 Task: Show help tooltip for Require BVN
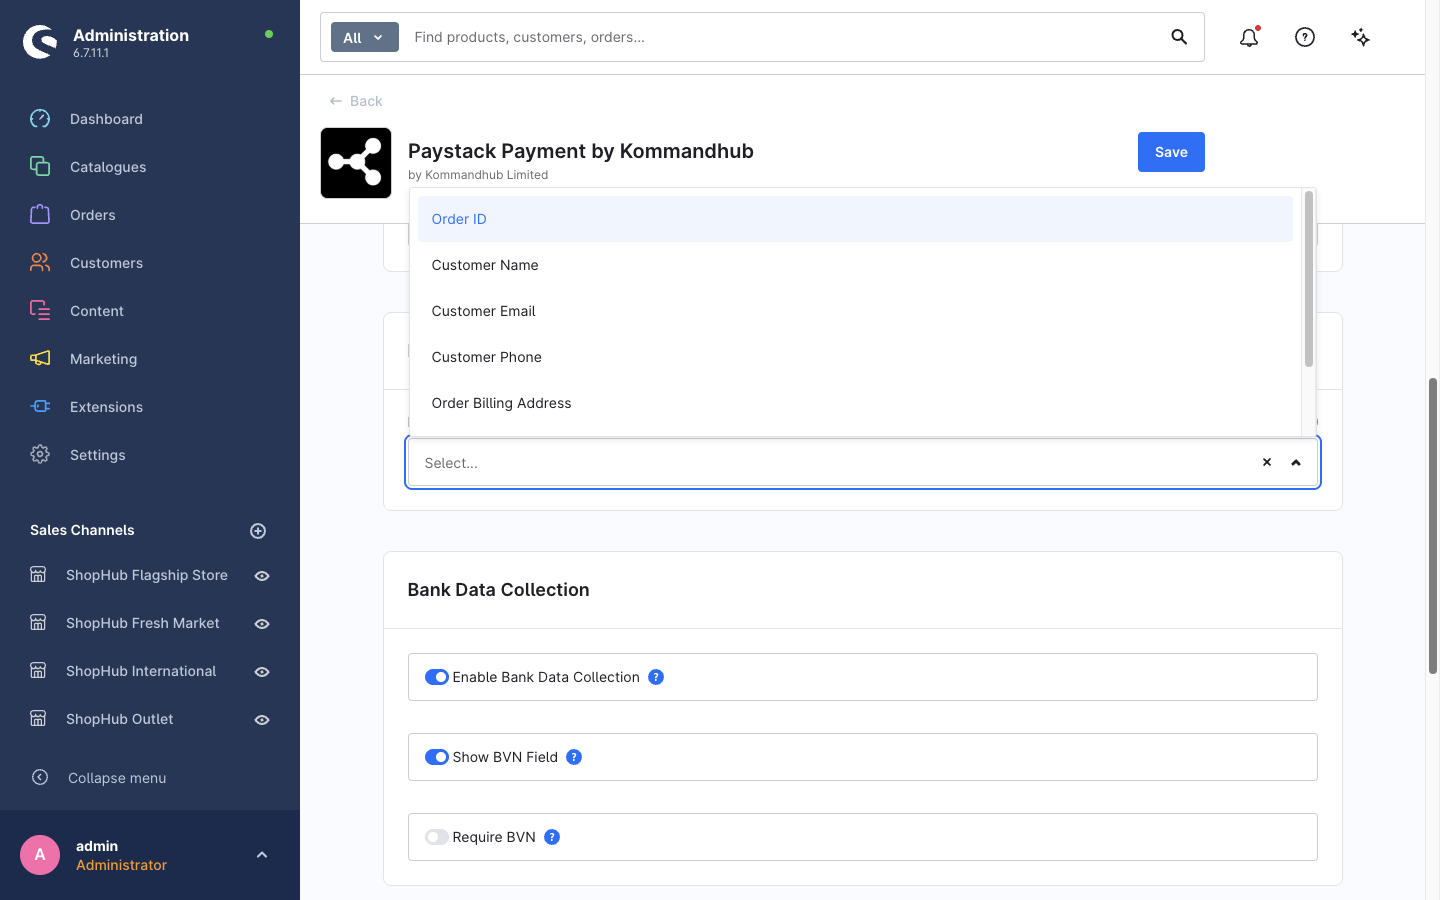tap(552, 837)
